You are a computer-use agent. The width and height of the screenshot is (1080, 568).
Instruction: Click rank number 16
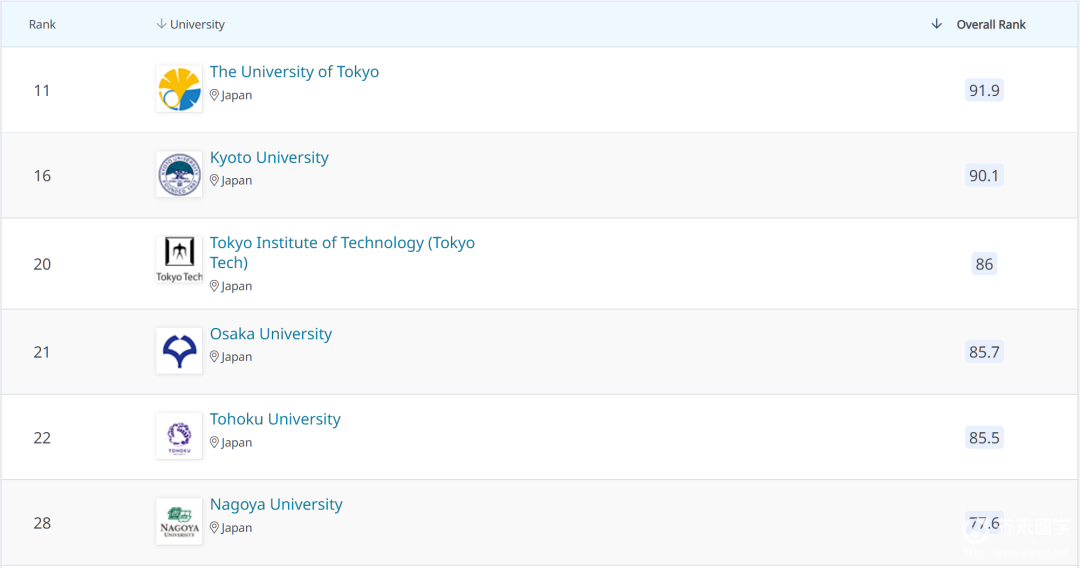(x=42, y=176)
